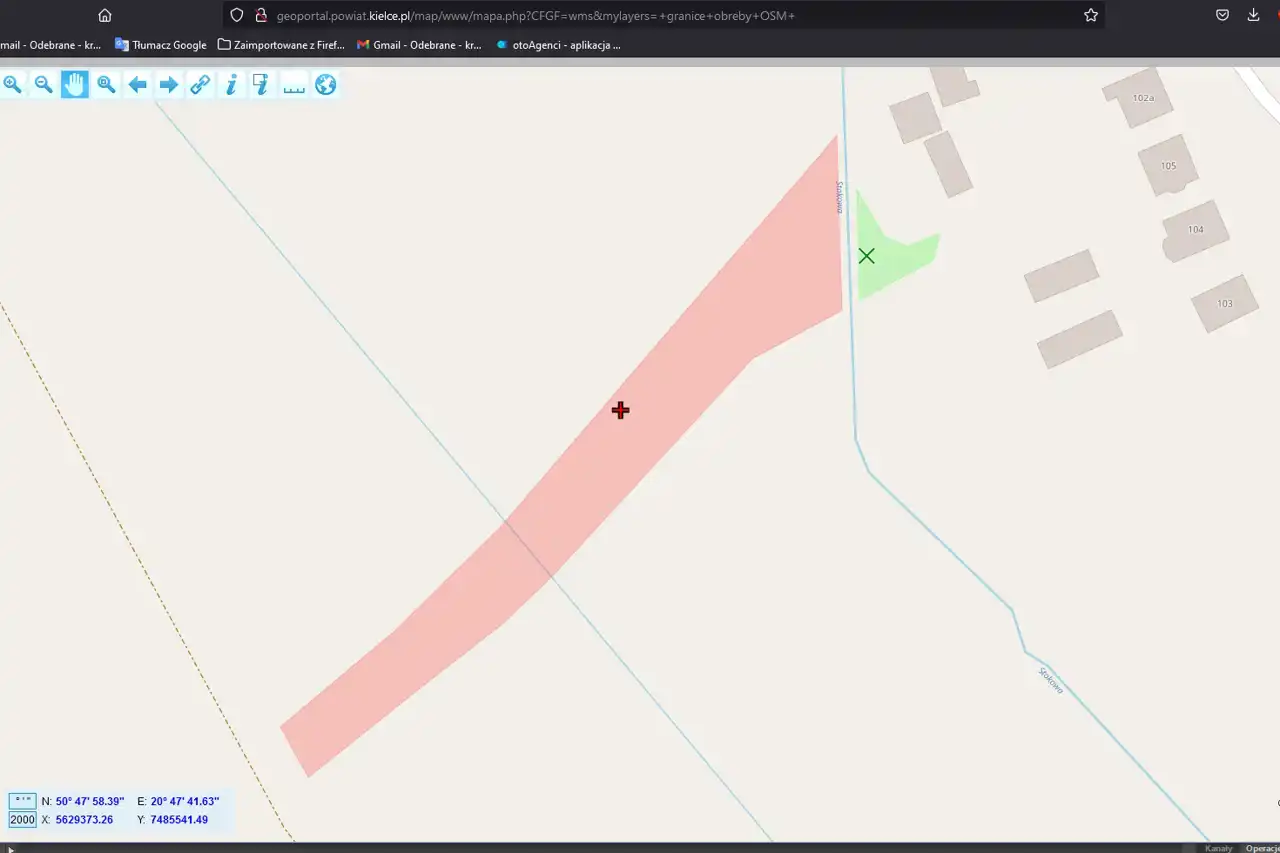
Task: Go to next map view arrow
Action: 169,85
